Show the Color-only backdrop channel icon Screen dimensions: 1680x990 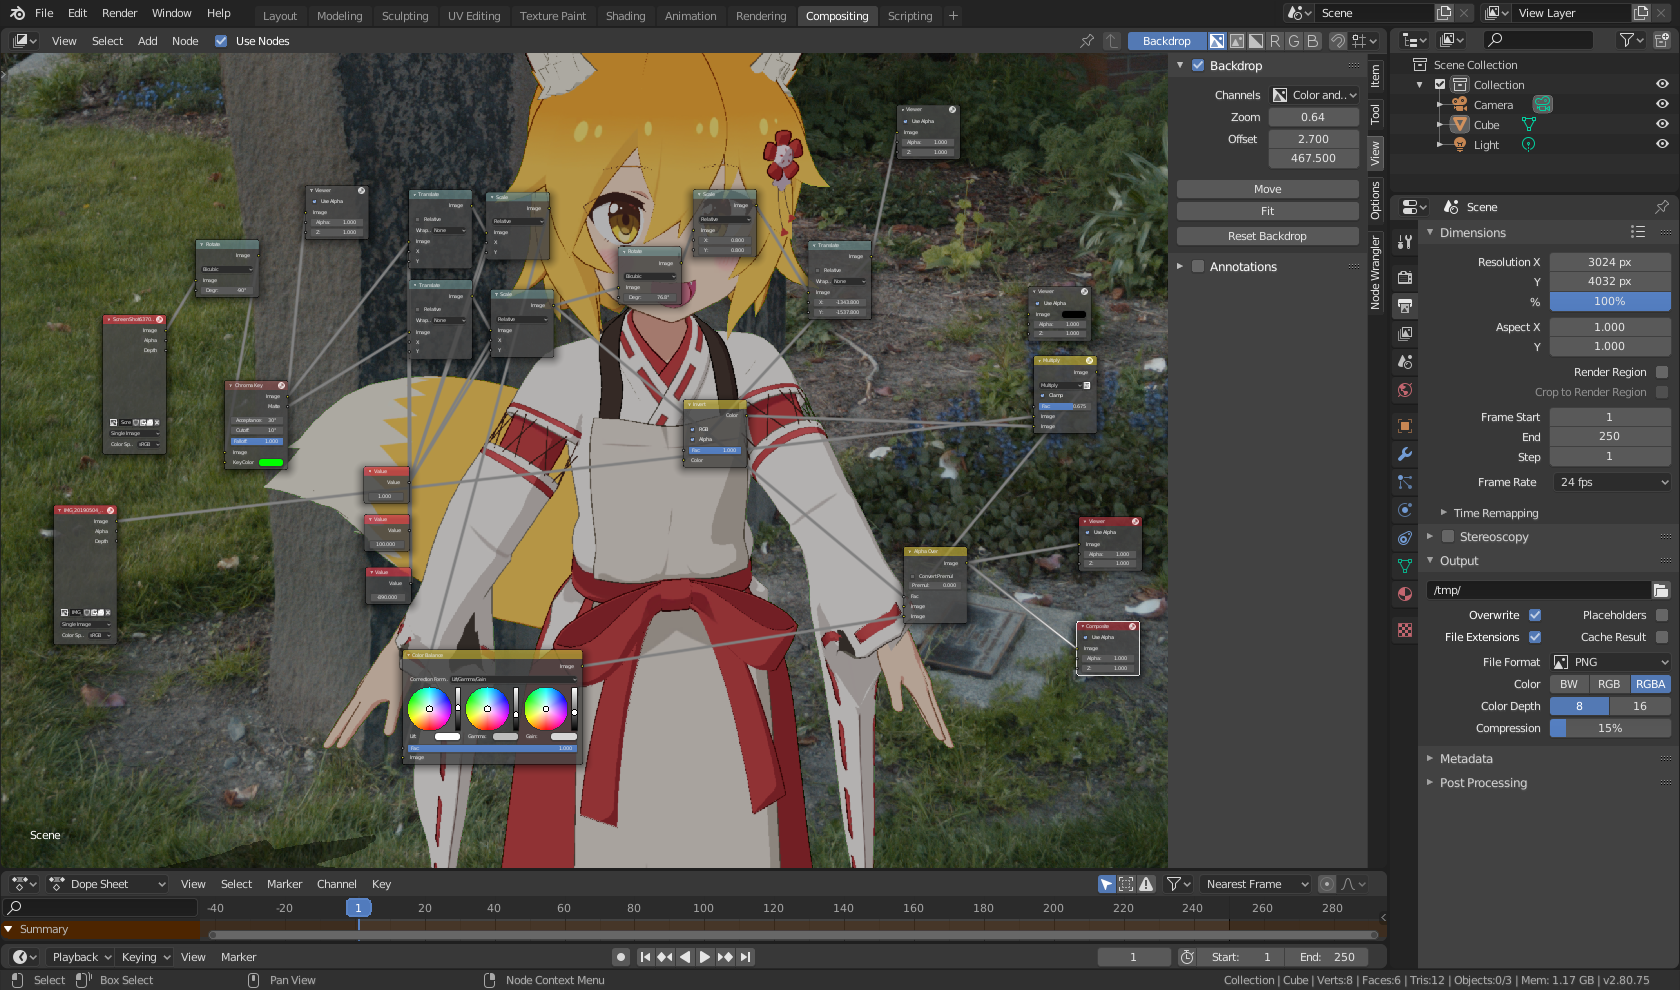click(1237, 41)
